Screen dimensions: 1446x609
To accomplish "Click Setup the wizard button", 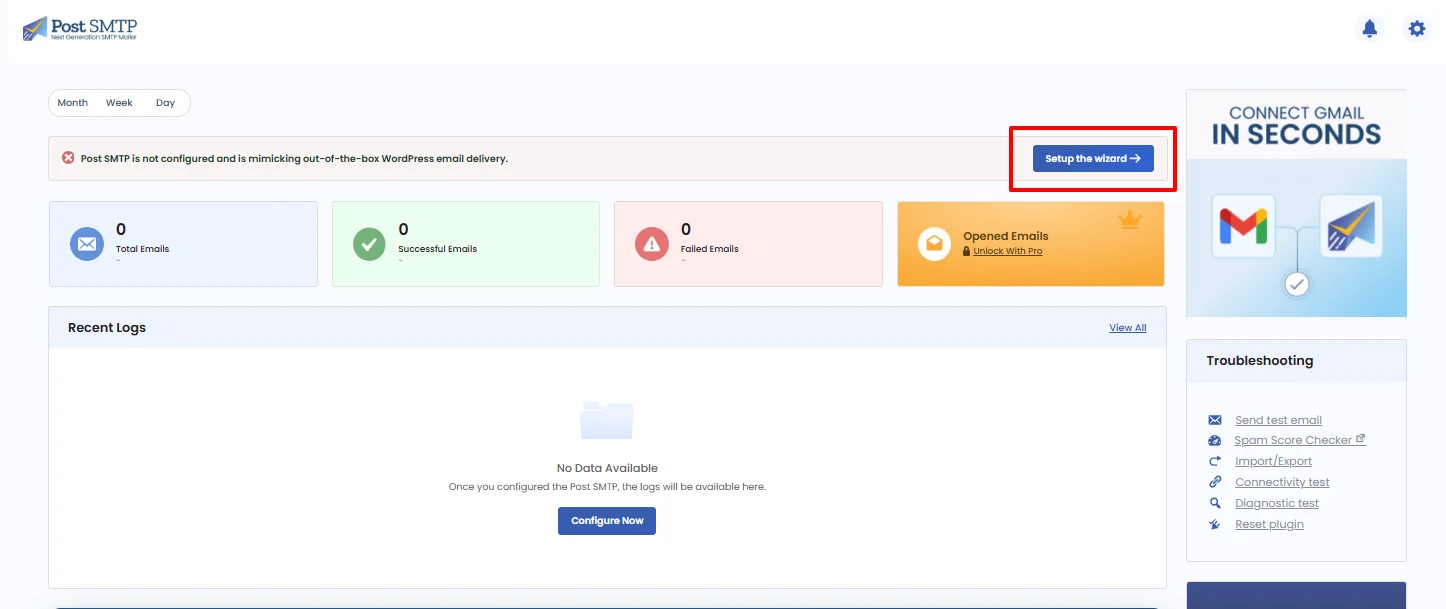I will pyautogui.click(x=1093, y=159).
